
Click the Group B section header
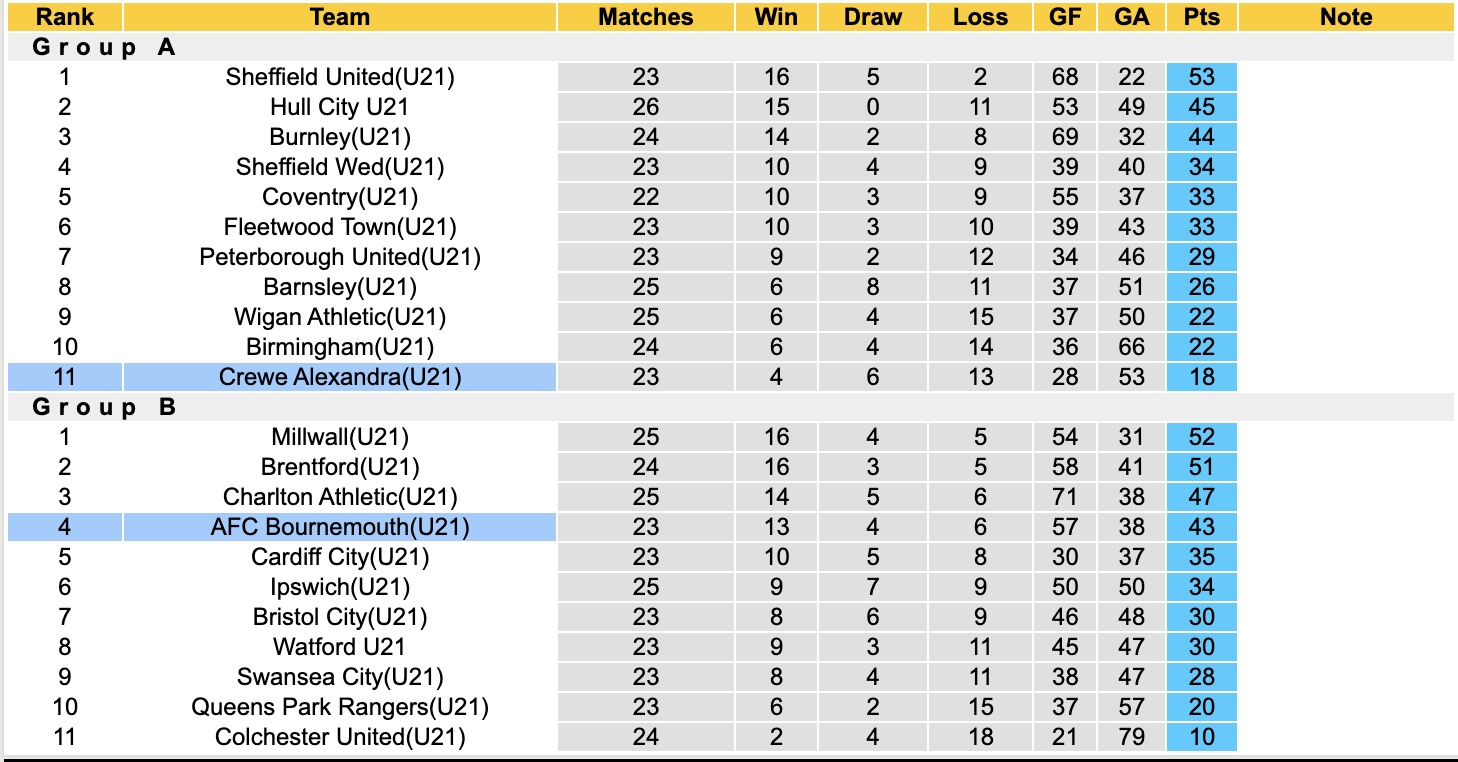click(x=105, y=407)
